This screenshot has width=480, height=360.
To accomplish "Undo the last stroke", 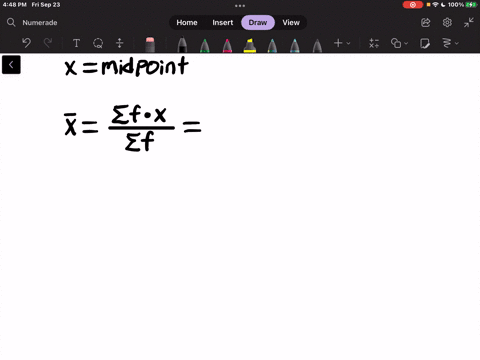I will pos(26,43).
